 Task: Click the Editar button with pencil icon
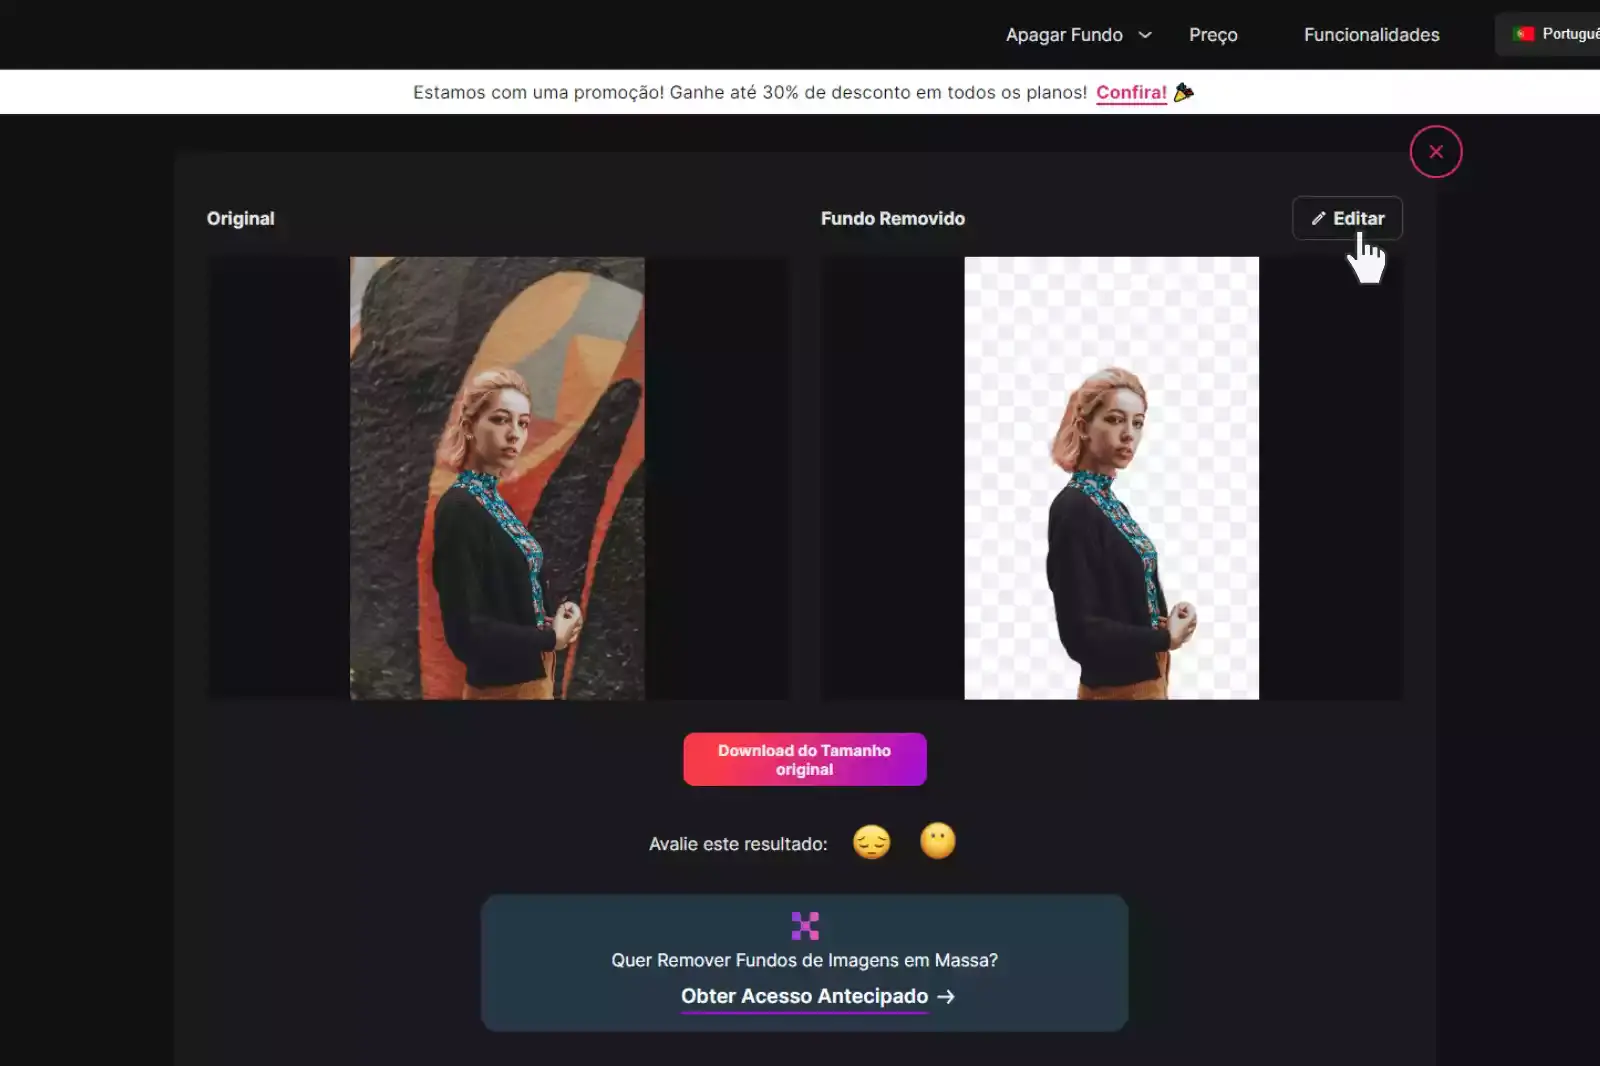pos(1347,218)
